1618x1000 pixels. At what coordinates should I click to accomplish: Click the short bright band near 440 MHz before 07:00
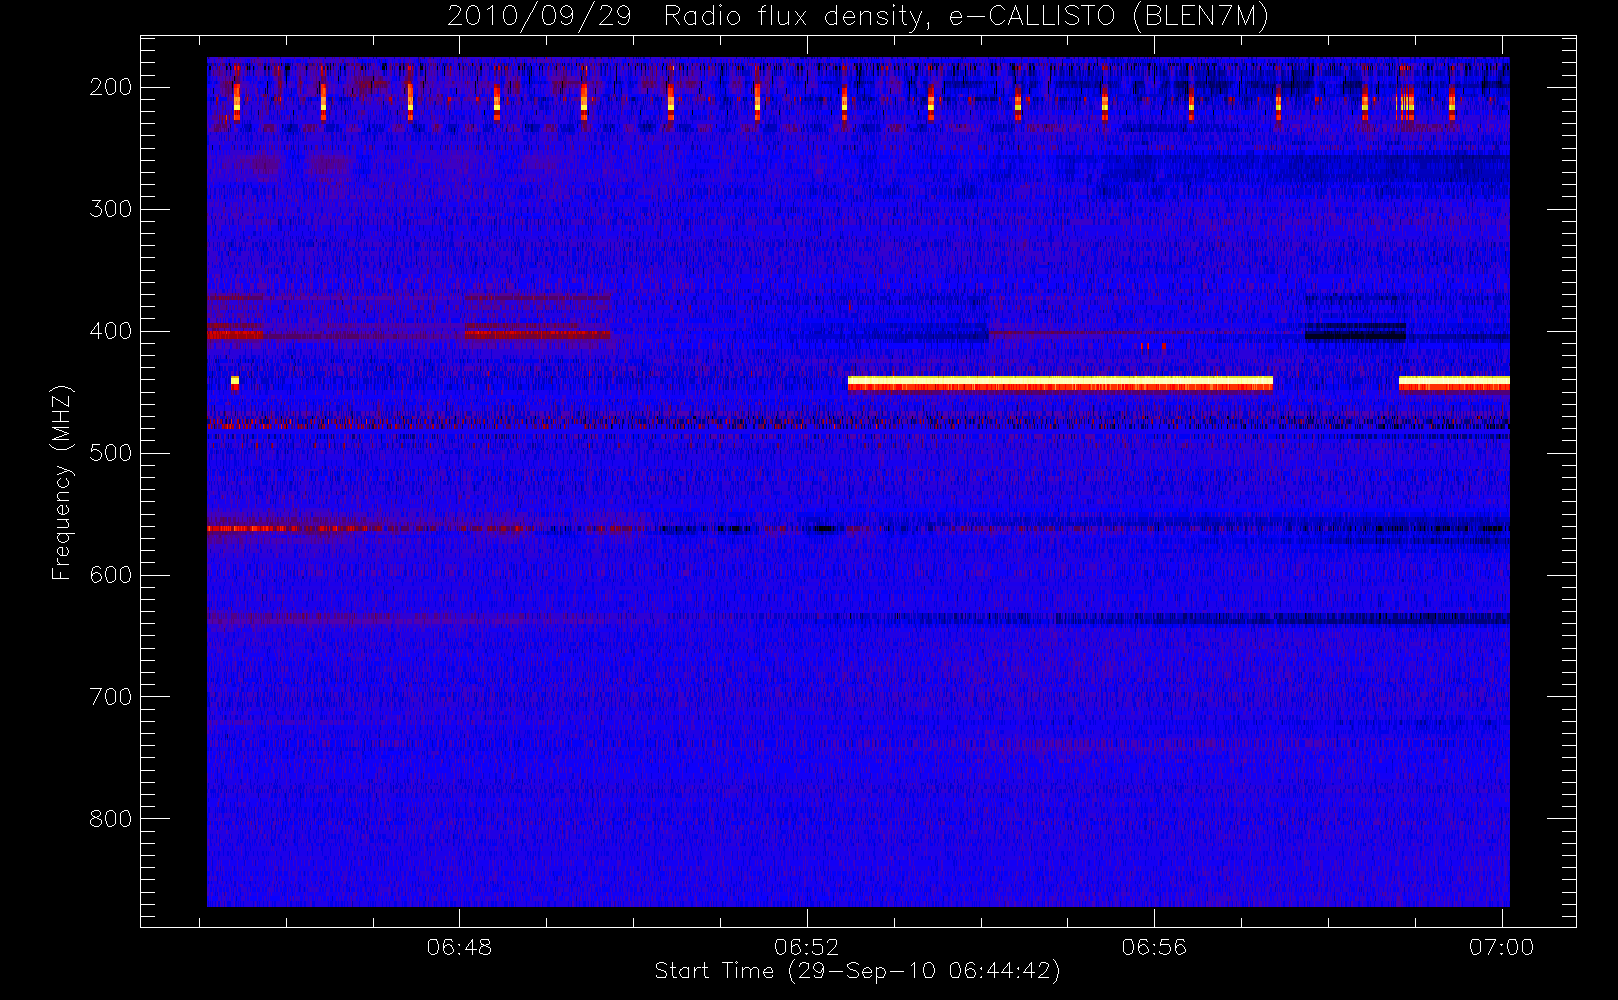(x=1454, y=383)
